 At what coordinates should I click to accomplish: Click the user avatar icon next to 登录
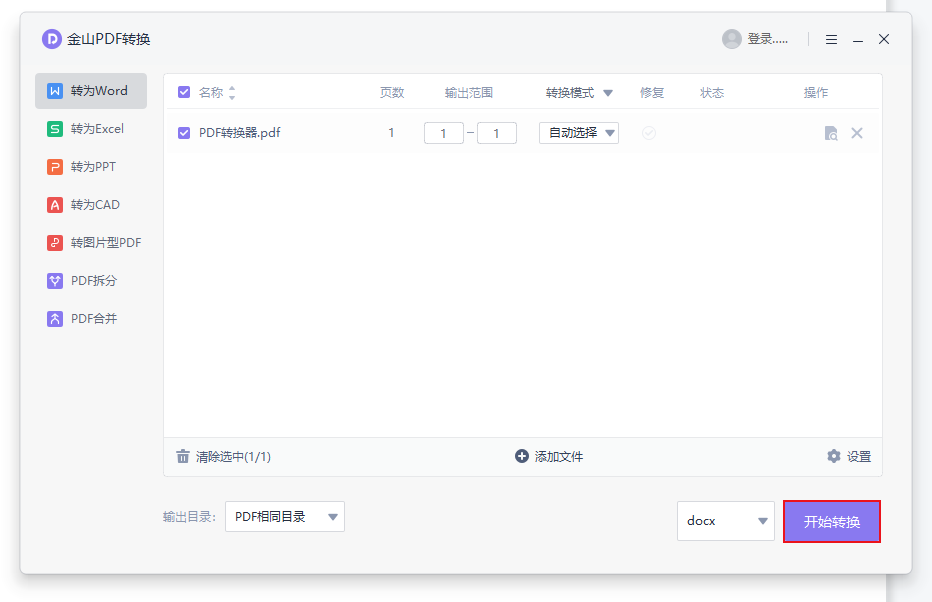(x=732, y=39)
